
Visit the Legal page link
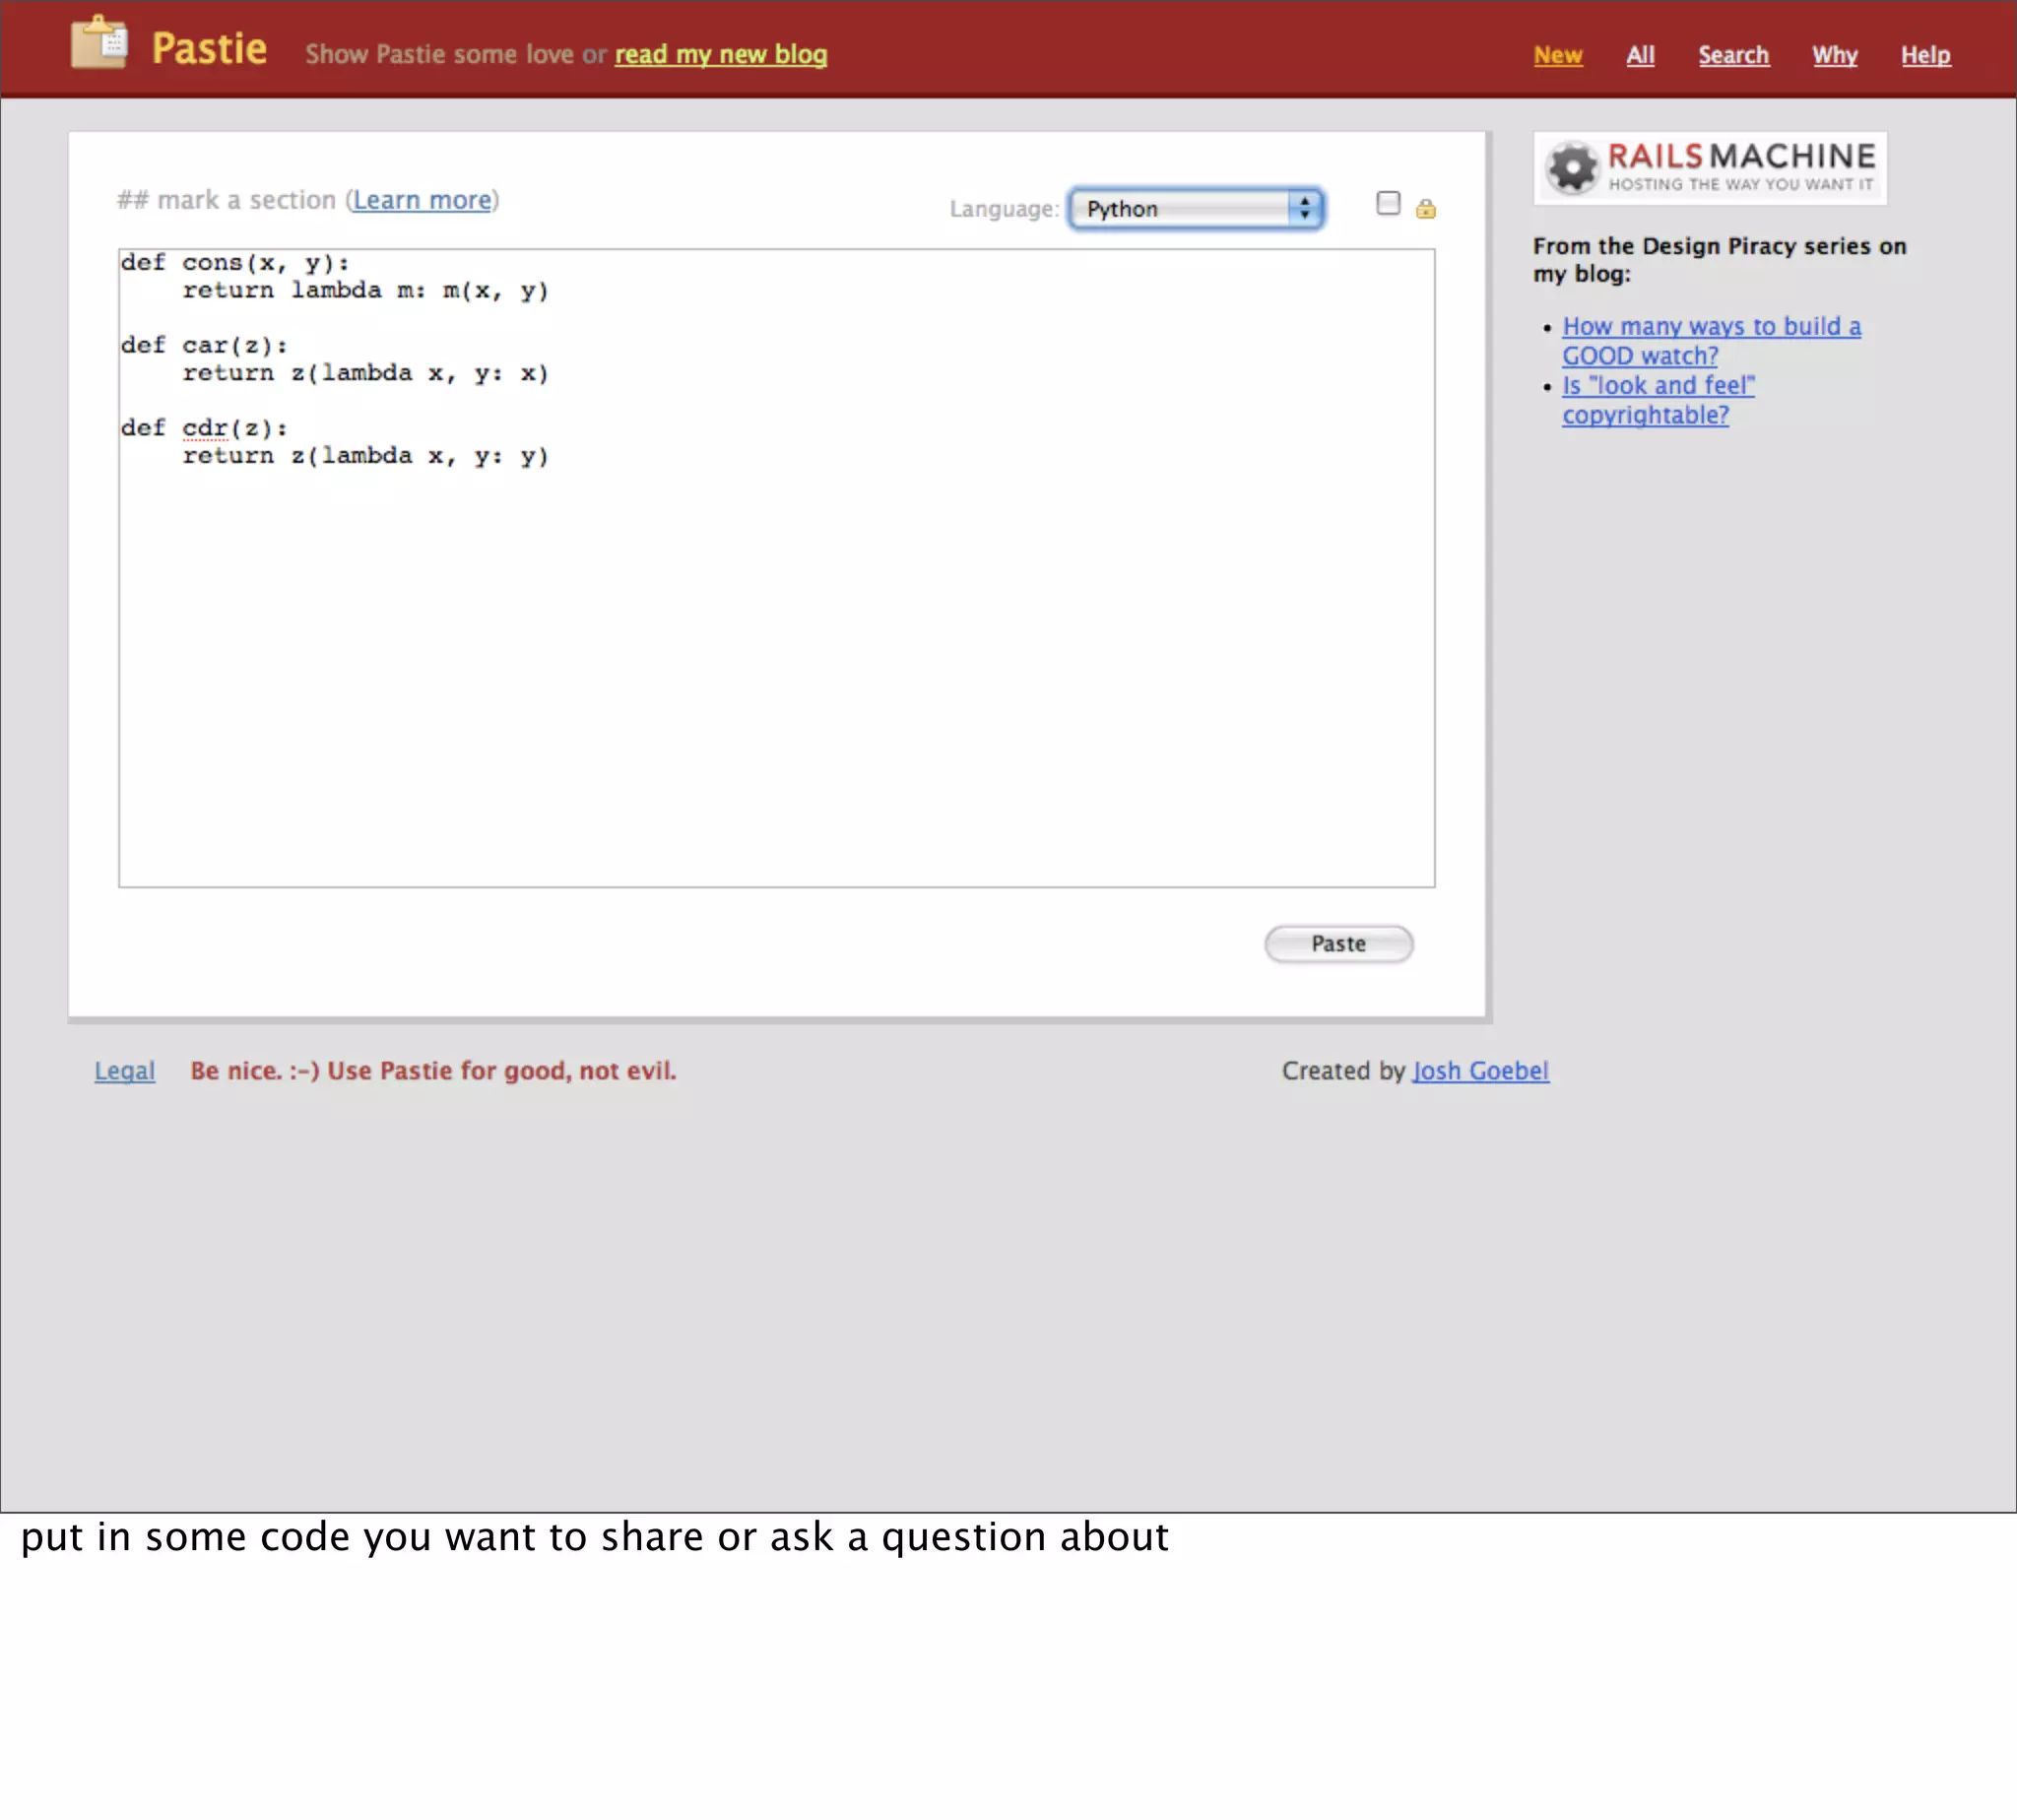124,1070
